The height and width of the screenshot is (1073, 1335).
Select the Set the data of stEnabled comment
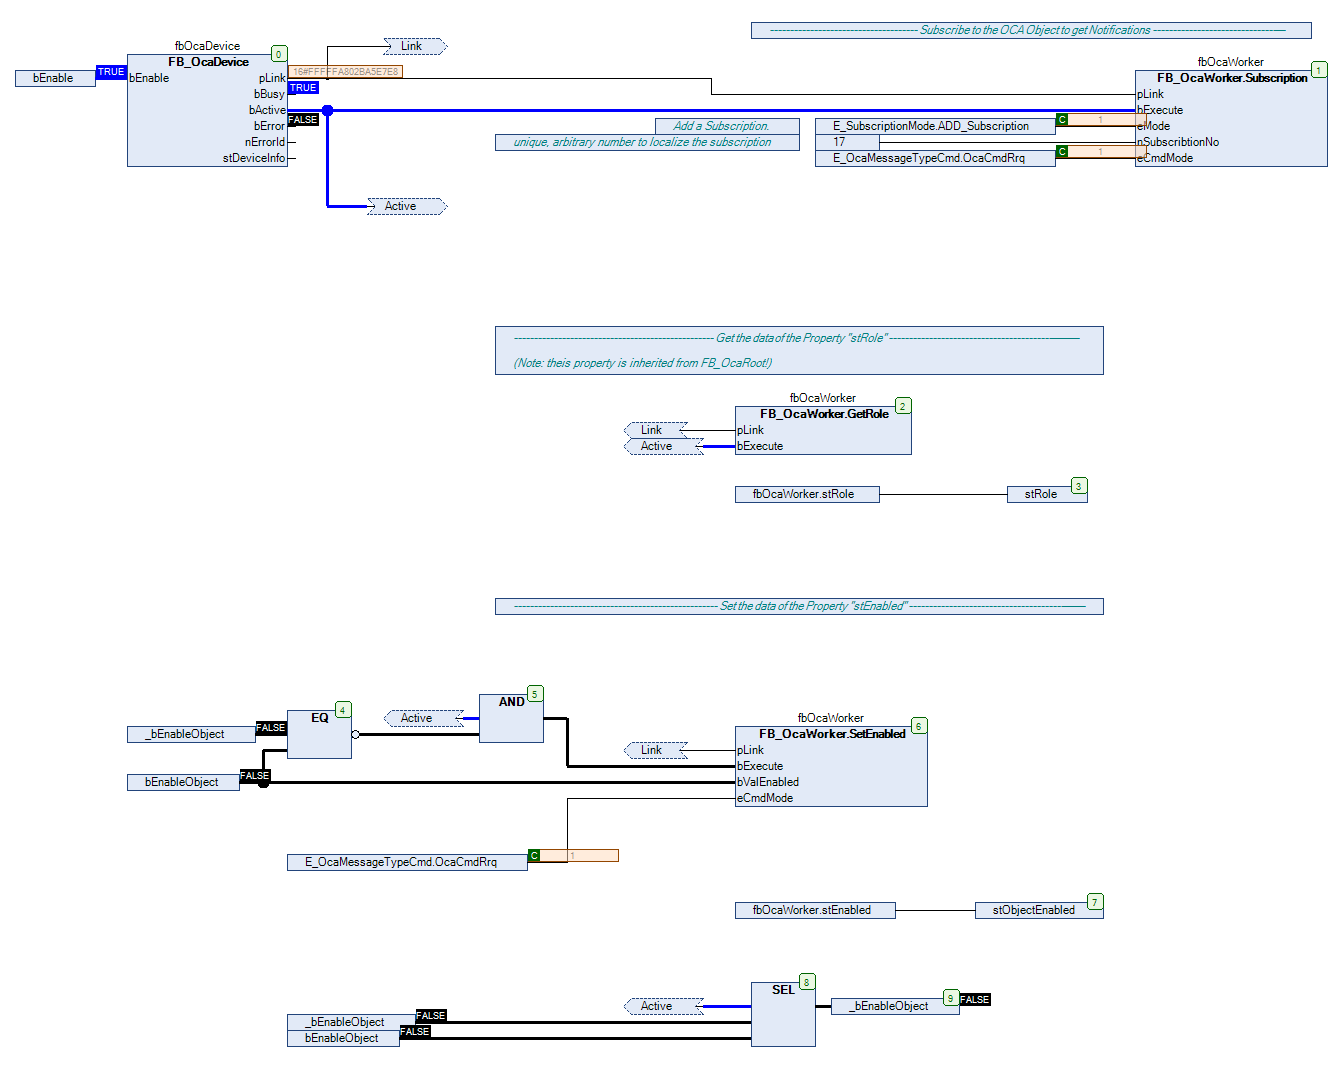799,606
